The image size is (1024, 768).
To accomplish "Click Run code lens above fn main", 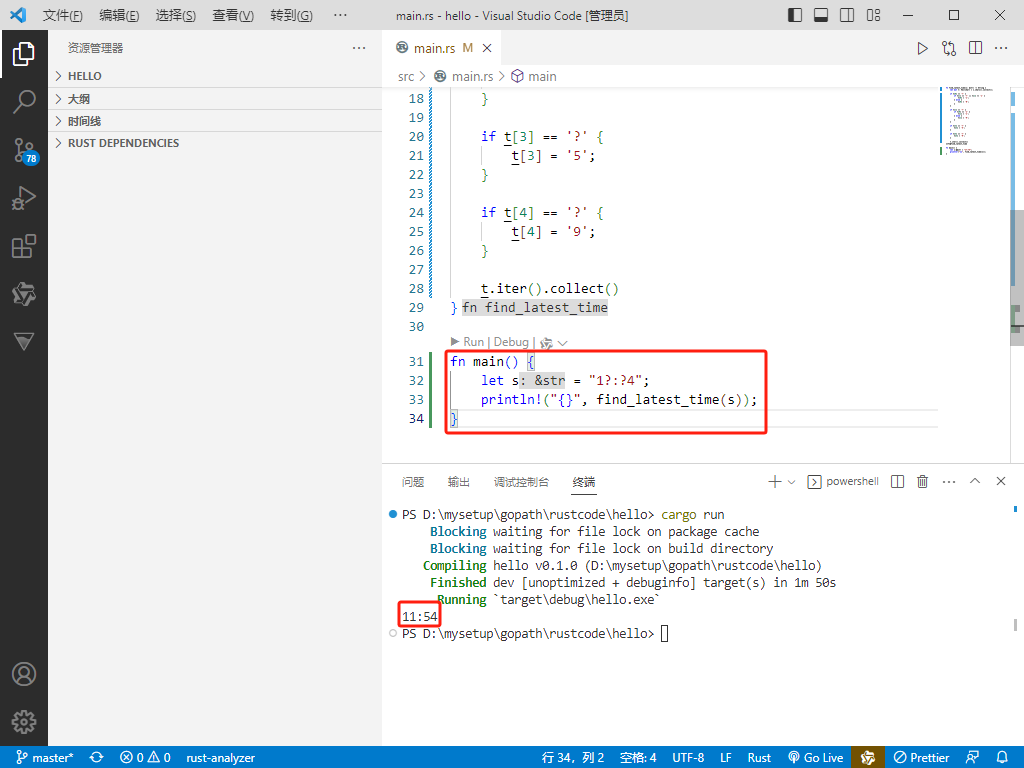I will (x=473, y=342).
